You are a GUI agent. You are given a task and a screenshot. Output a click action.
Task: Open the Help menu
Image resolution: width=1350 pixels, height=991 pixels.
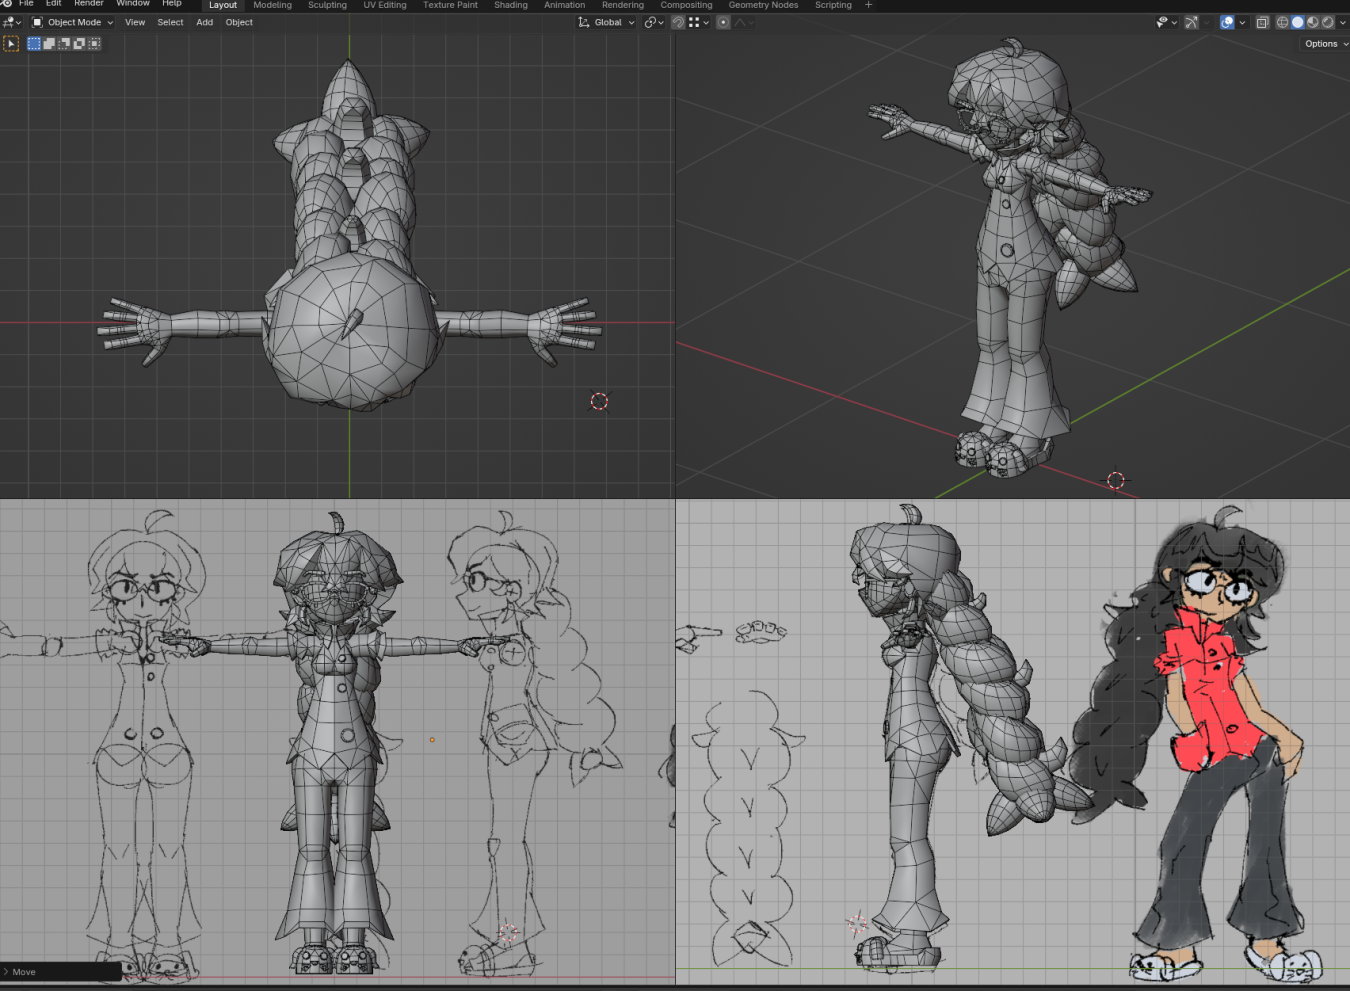pos(172,4)
